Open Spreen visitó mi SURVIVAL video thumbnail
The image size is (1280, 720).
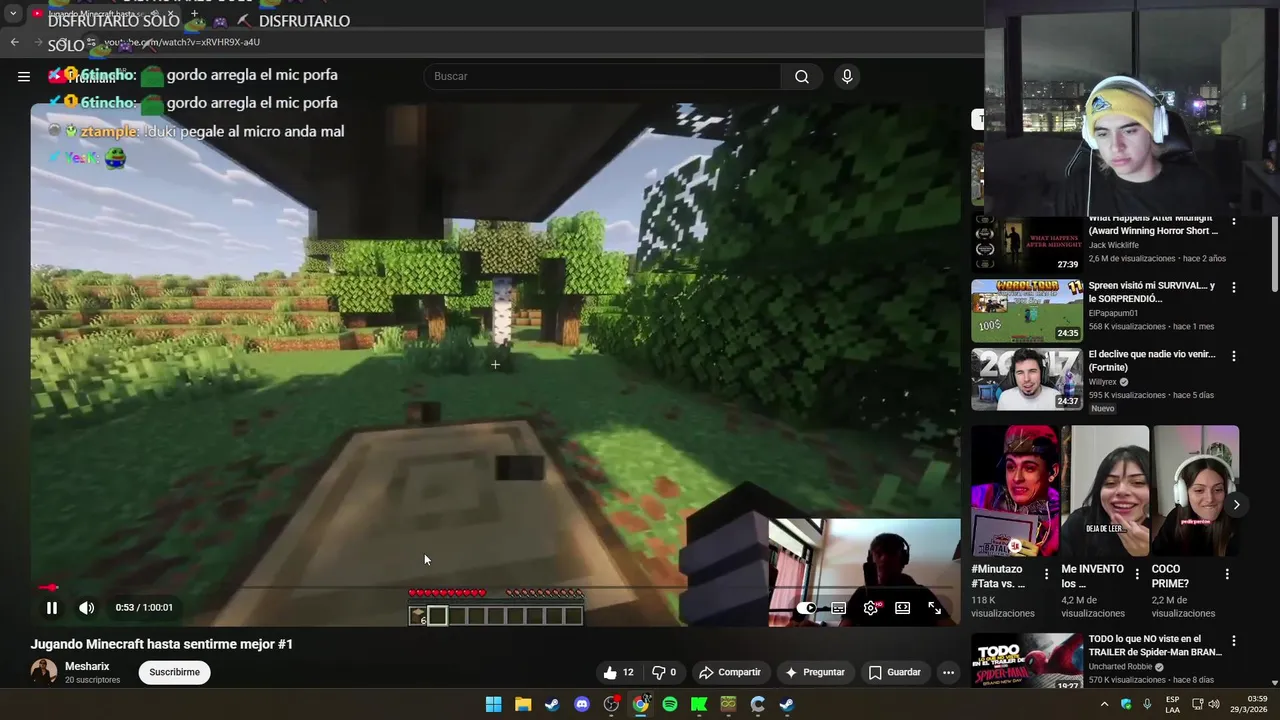[1027, 311]
